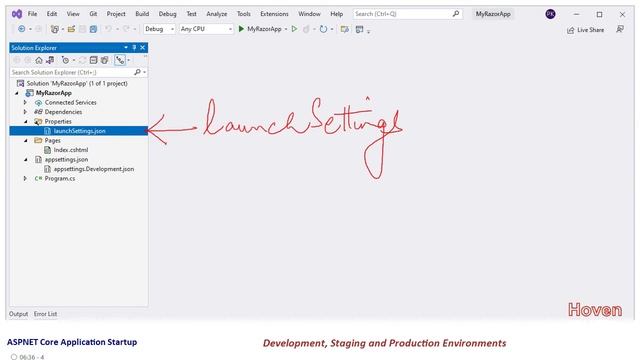Click the Collapse All icon in Solution Explorer

(x=93, y=60)
